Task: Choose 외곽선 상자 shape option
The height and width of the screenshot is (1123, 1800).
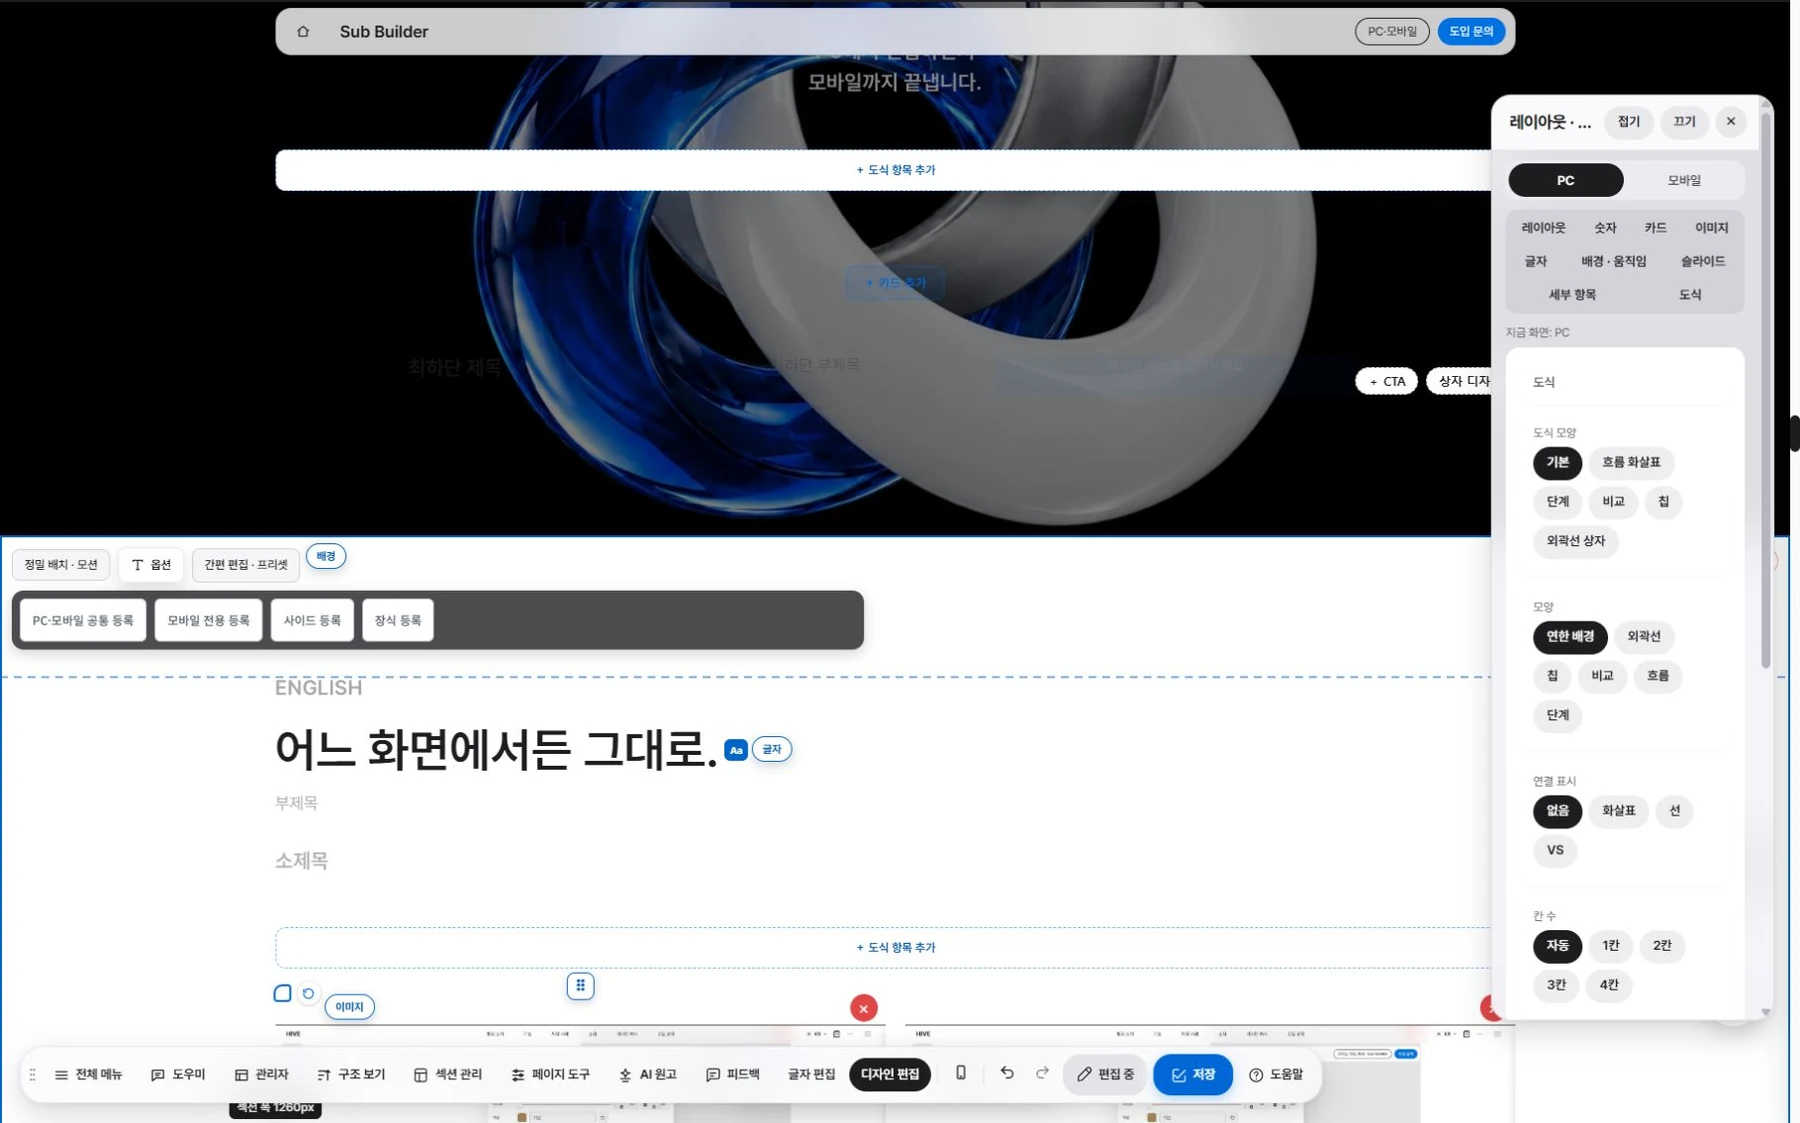Action: [1575, 541]
